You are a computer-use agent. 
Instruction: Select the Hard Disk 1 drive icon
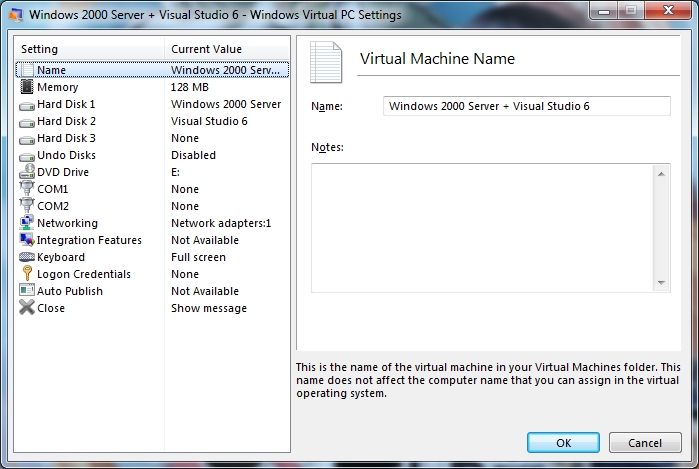(27, 104)
